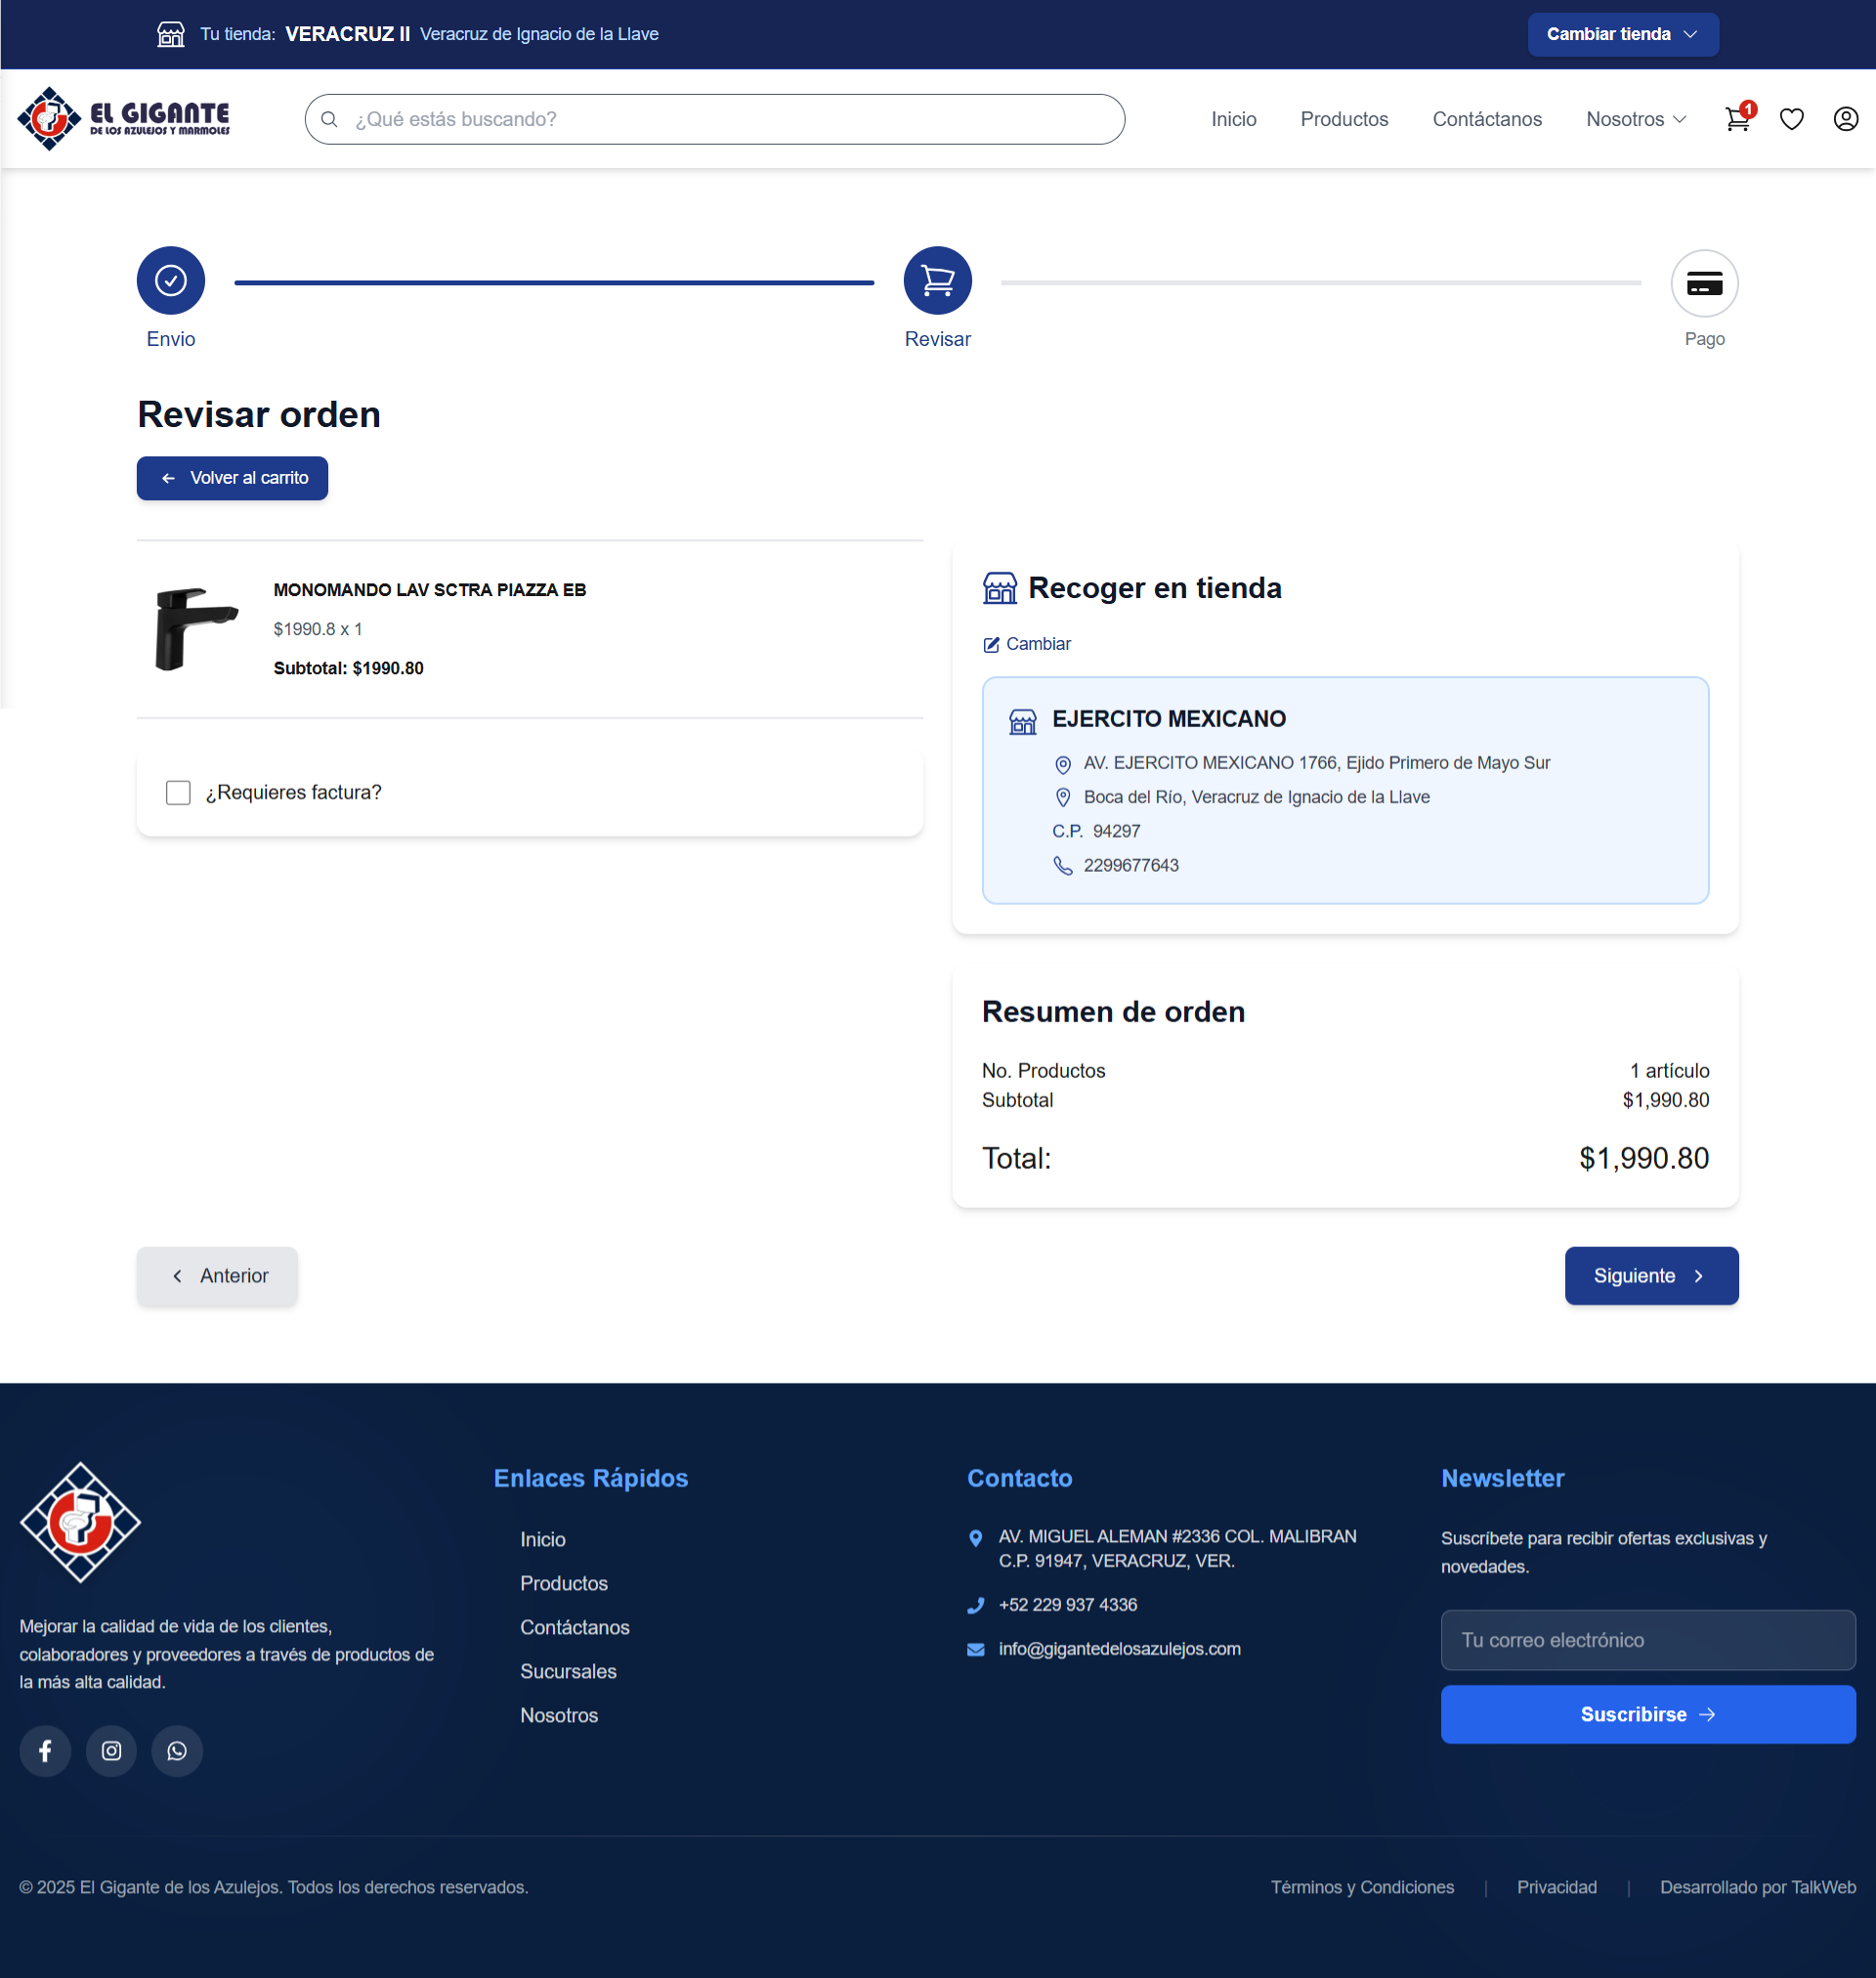Click the Pago payment step circle
This screenshot has height=1978, width=1876.
coord(1704,283)
